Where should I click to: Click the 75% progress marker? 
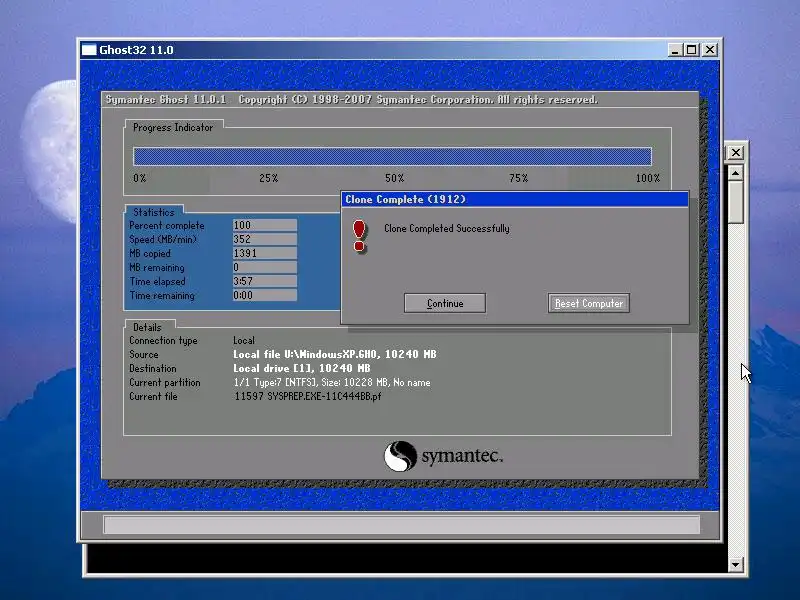(x=518, y=178)
